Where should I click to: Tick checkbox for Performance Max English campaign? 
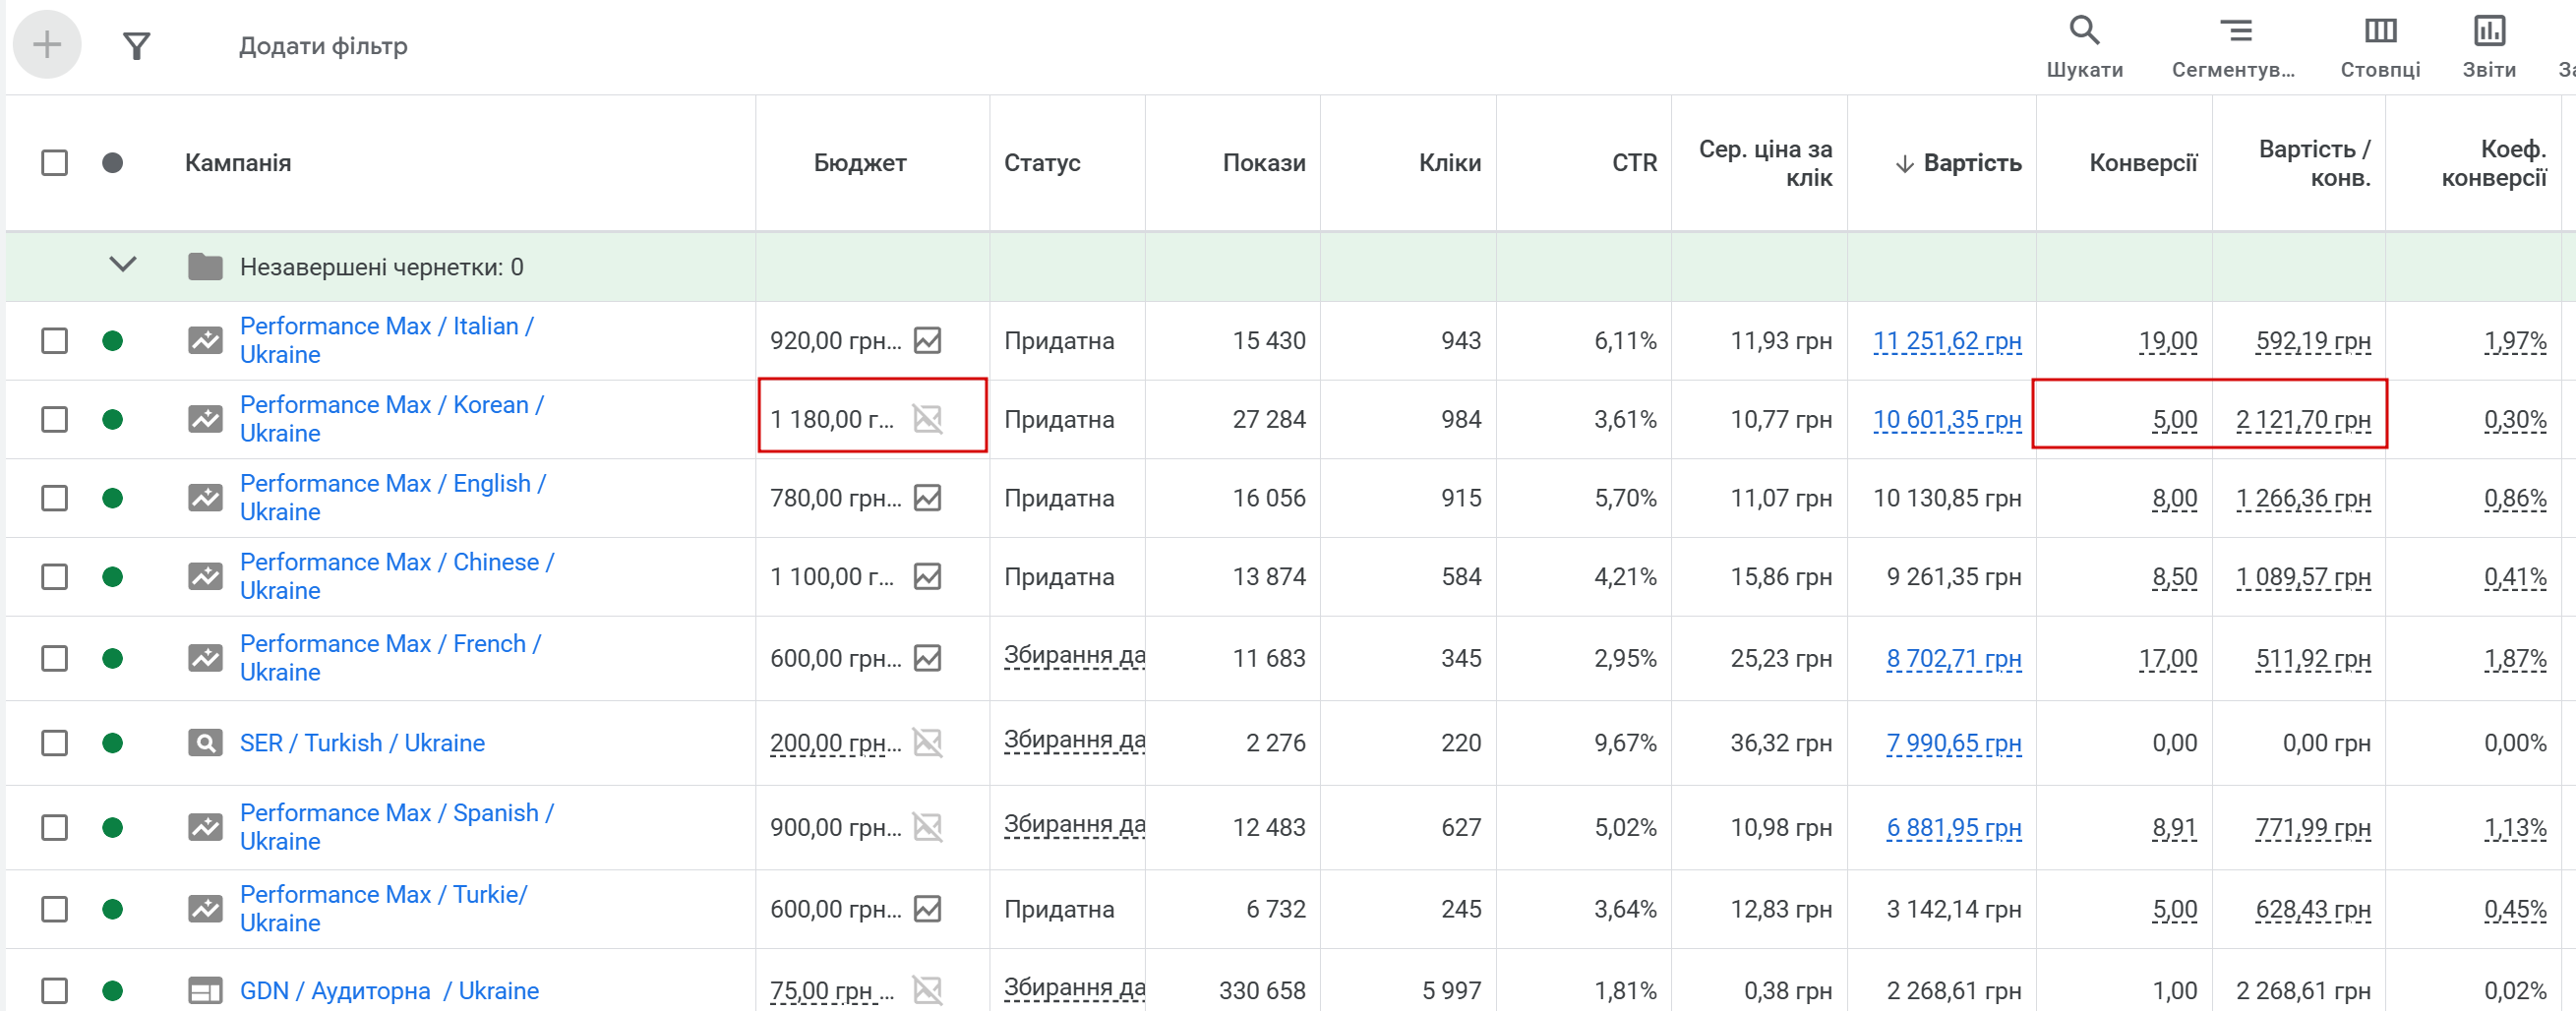[54, 498]
